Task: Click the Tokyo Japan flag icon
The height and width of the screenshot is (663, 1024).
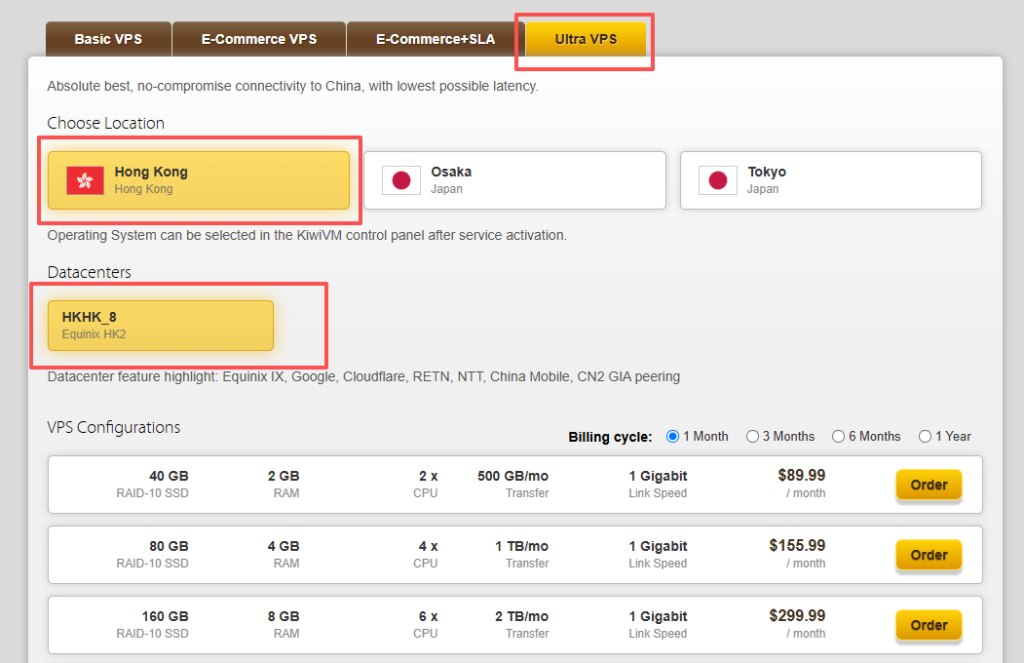Action: [x=717, y=180]
